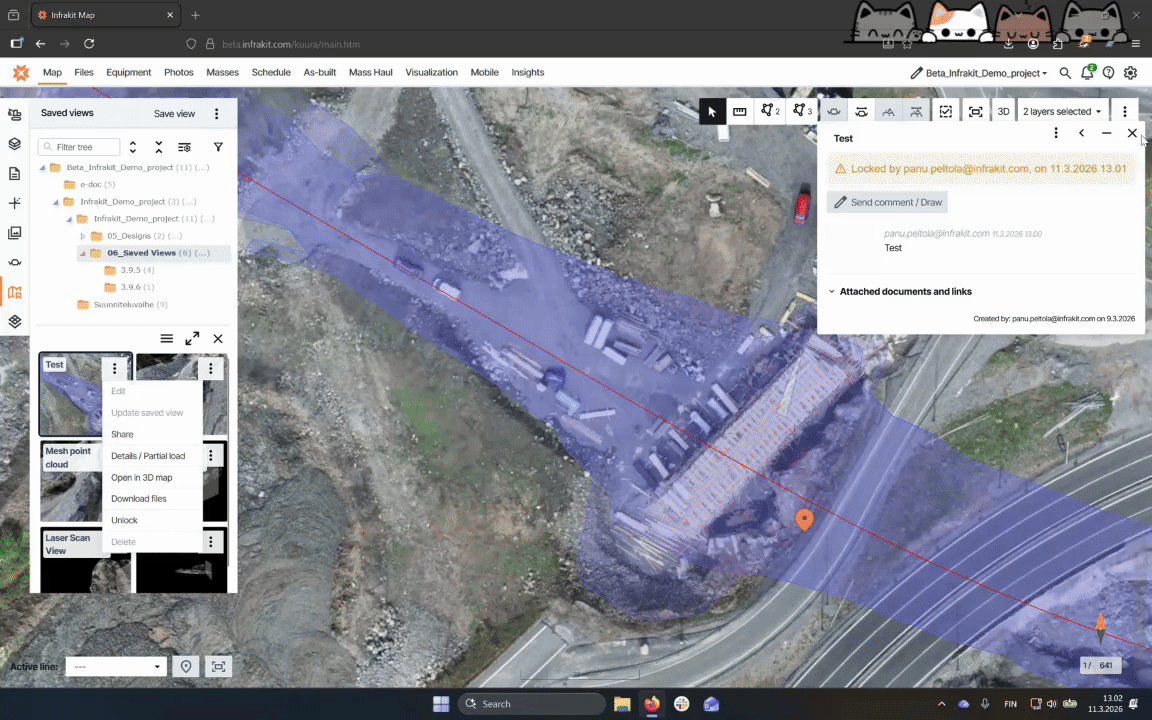Click the location pin button near Active line
Viewport: 1152px width, 720px height.
coord(186,667)
